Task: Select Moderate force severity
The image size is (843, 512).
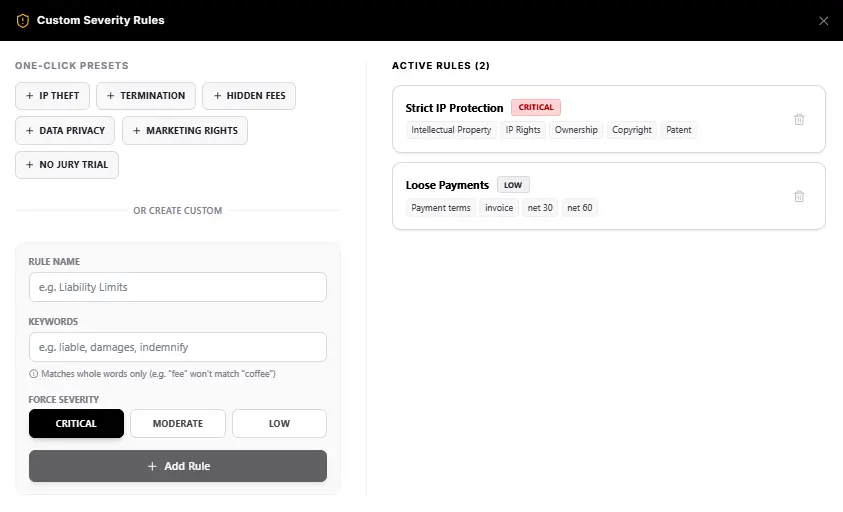Action: 178,424
